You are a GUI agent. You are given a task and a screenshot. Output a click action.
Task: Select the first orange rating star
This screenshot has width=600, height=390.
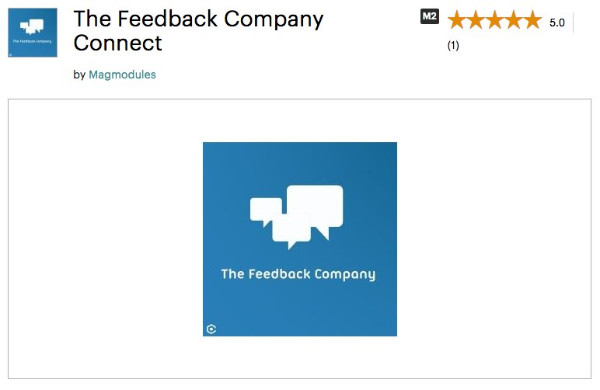pos(457,20)
